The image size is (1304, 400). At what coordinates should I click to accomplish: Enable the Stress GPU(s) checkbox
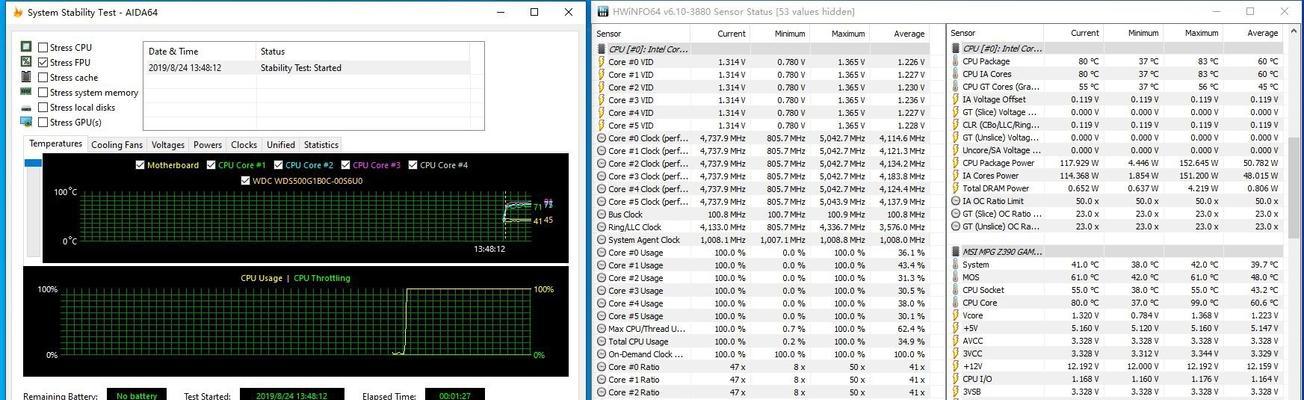[43, 122]
